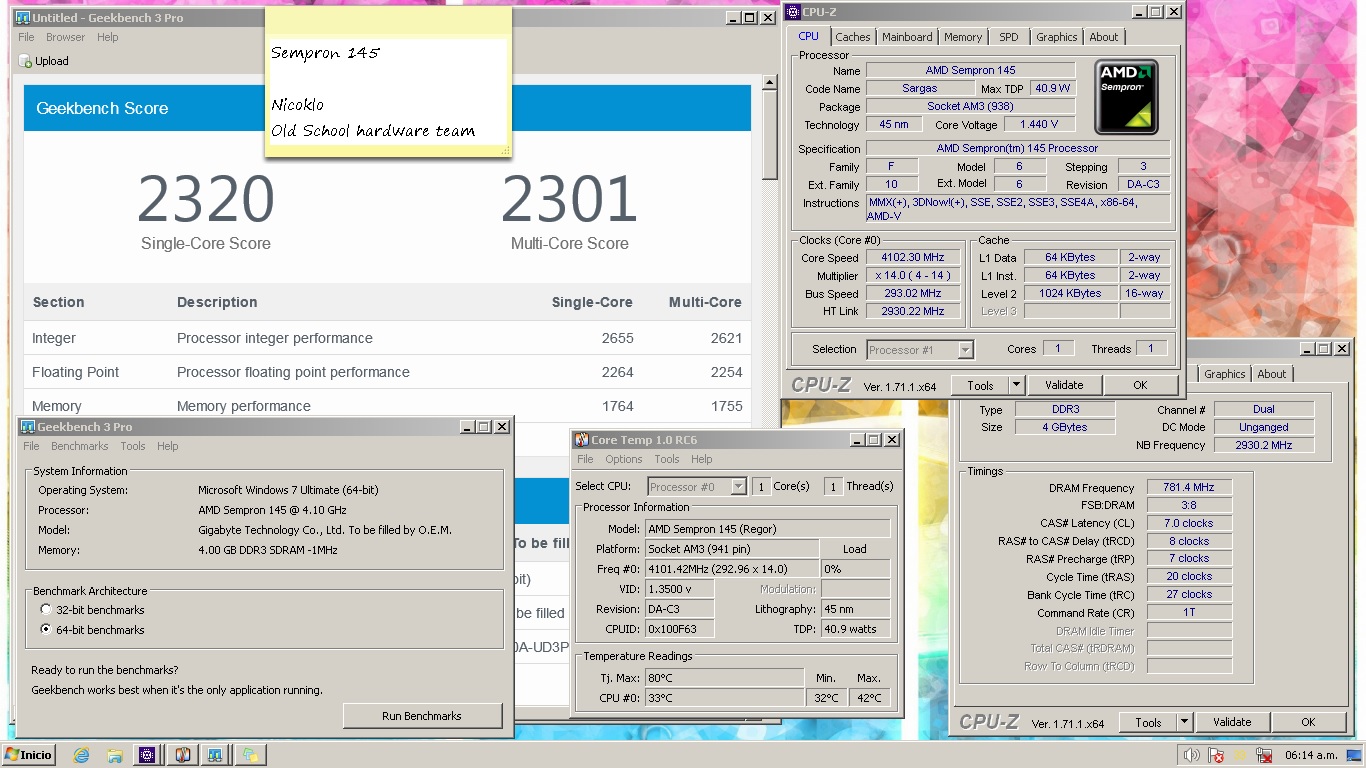Click the Run Benchmarks button

pyautogui.click(x=422, y=716)
